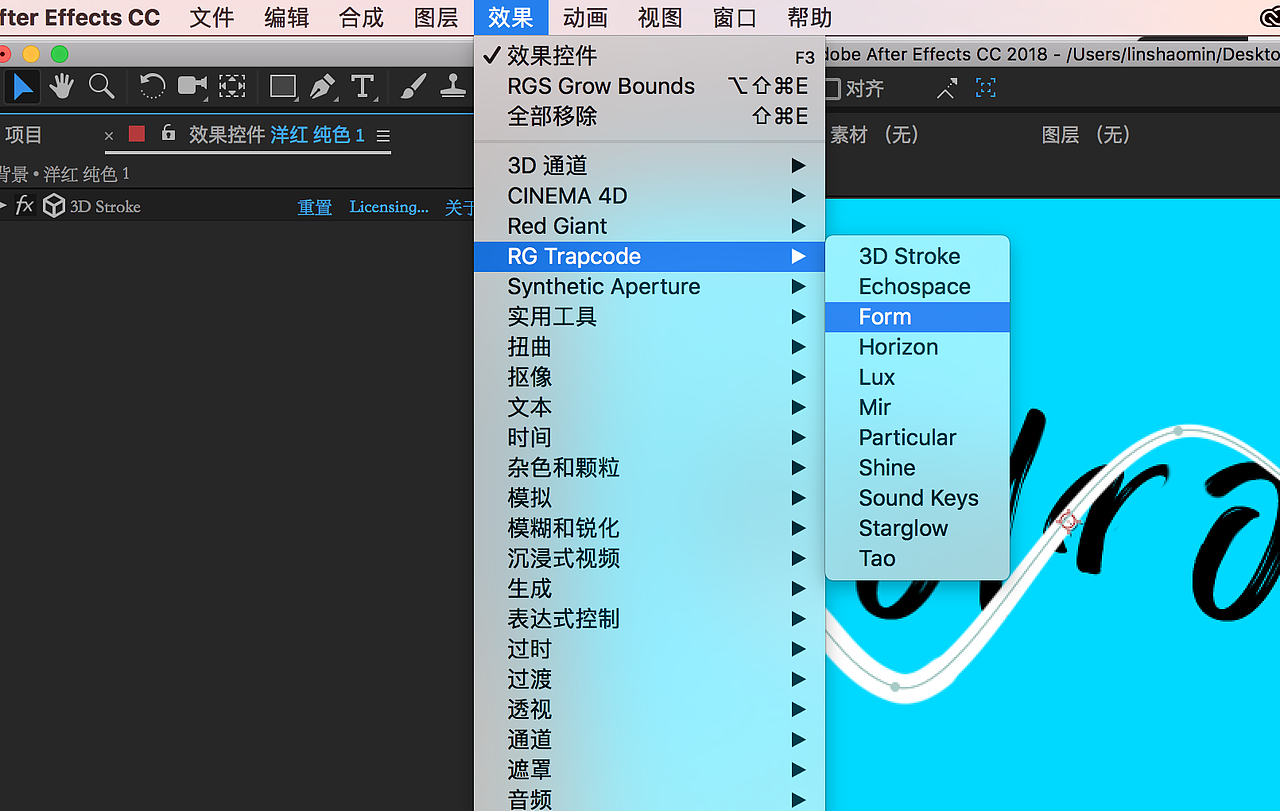Expand the 模糊和锐化 submenu
The image size is (1280, 811).
coord(650,528)
